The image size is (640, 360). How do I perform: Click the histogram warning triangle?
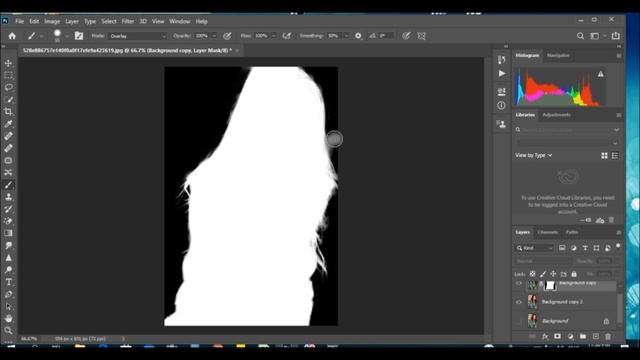(x=600, y=74)
